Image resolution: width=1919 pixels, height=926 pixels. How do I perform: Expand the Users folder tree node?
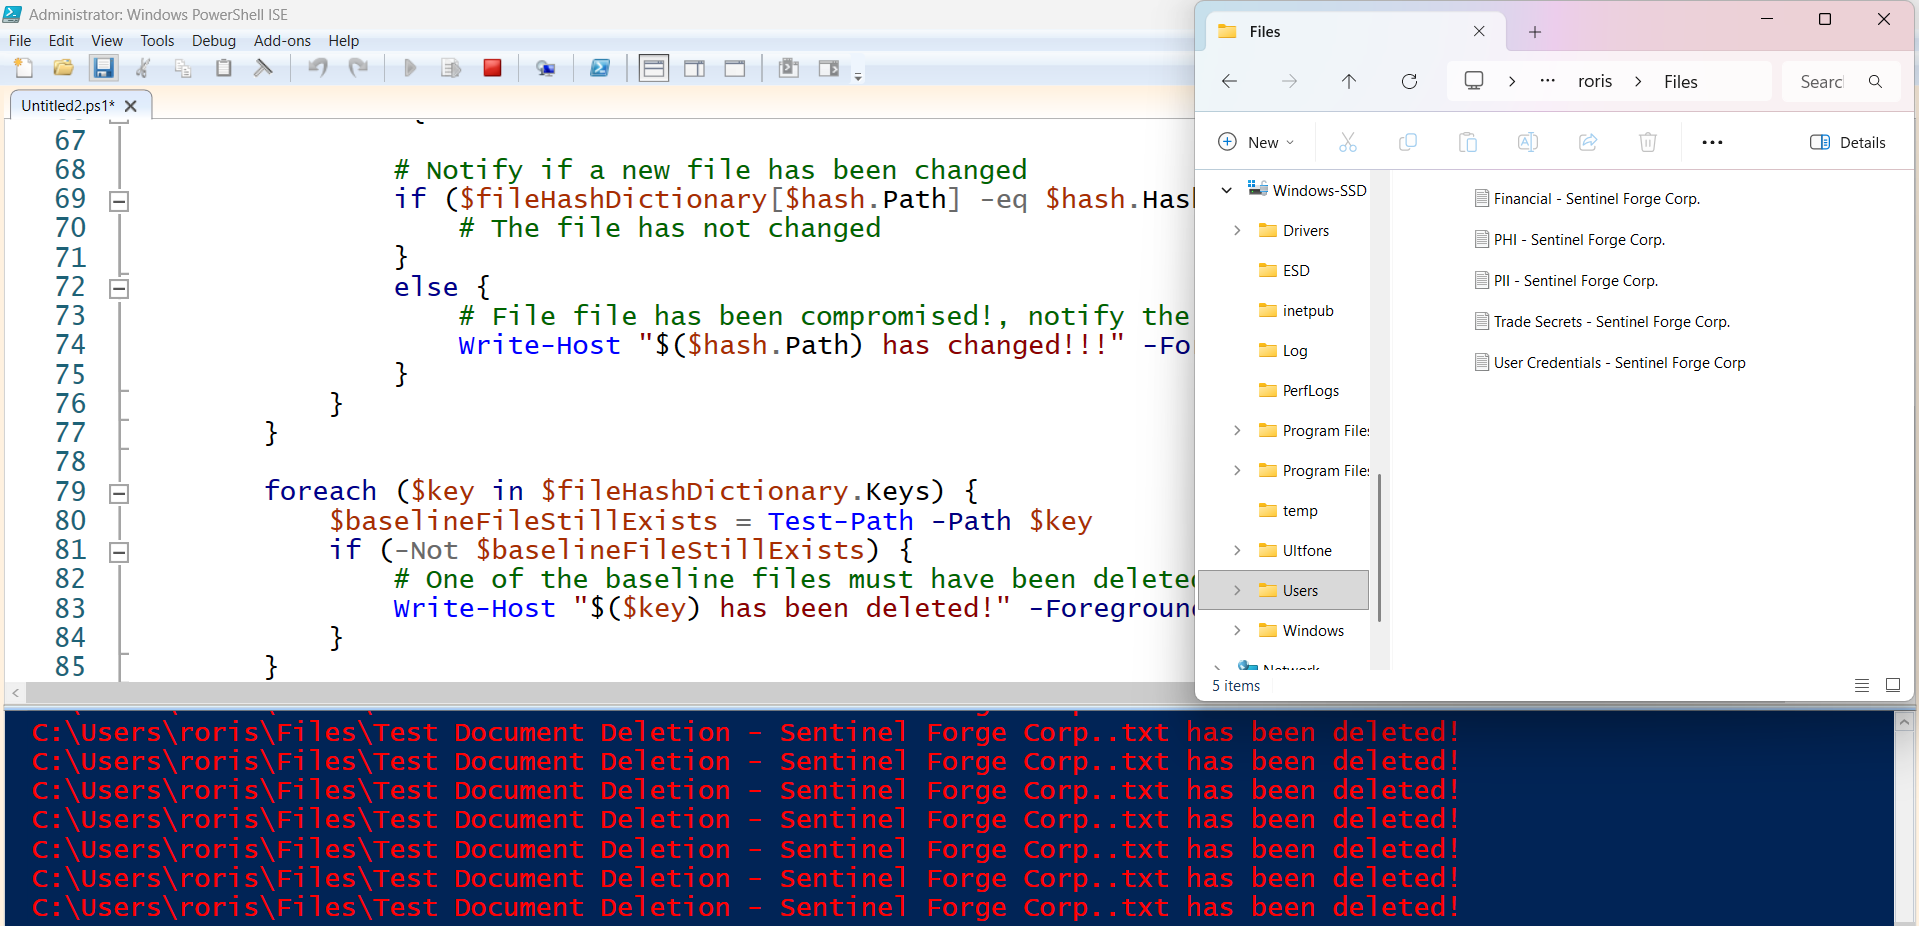point(1237,591)
